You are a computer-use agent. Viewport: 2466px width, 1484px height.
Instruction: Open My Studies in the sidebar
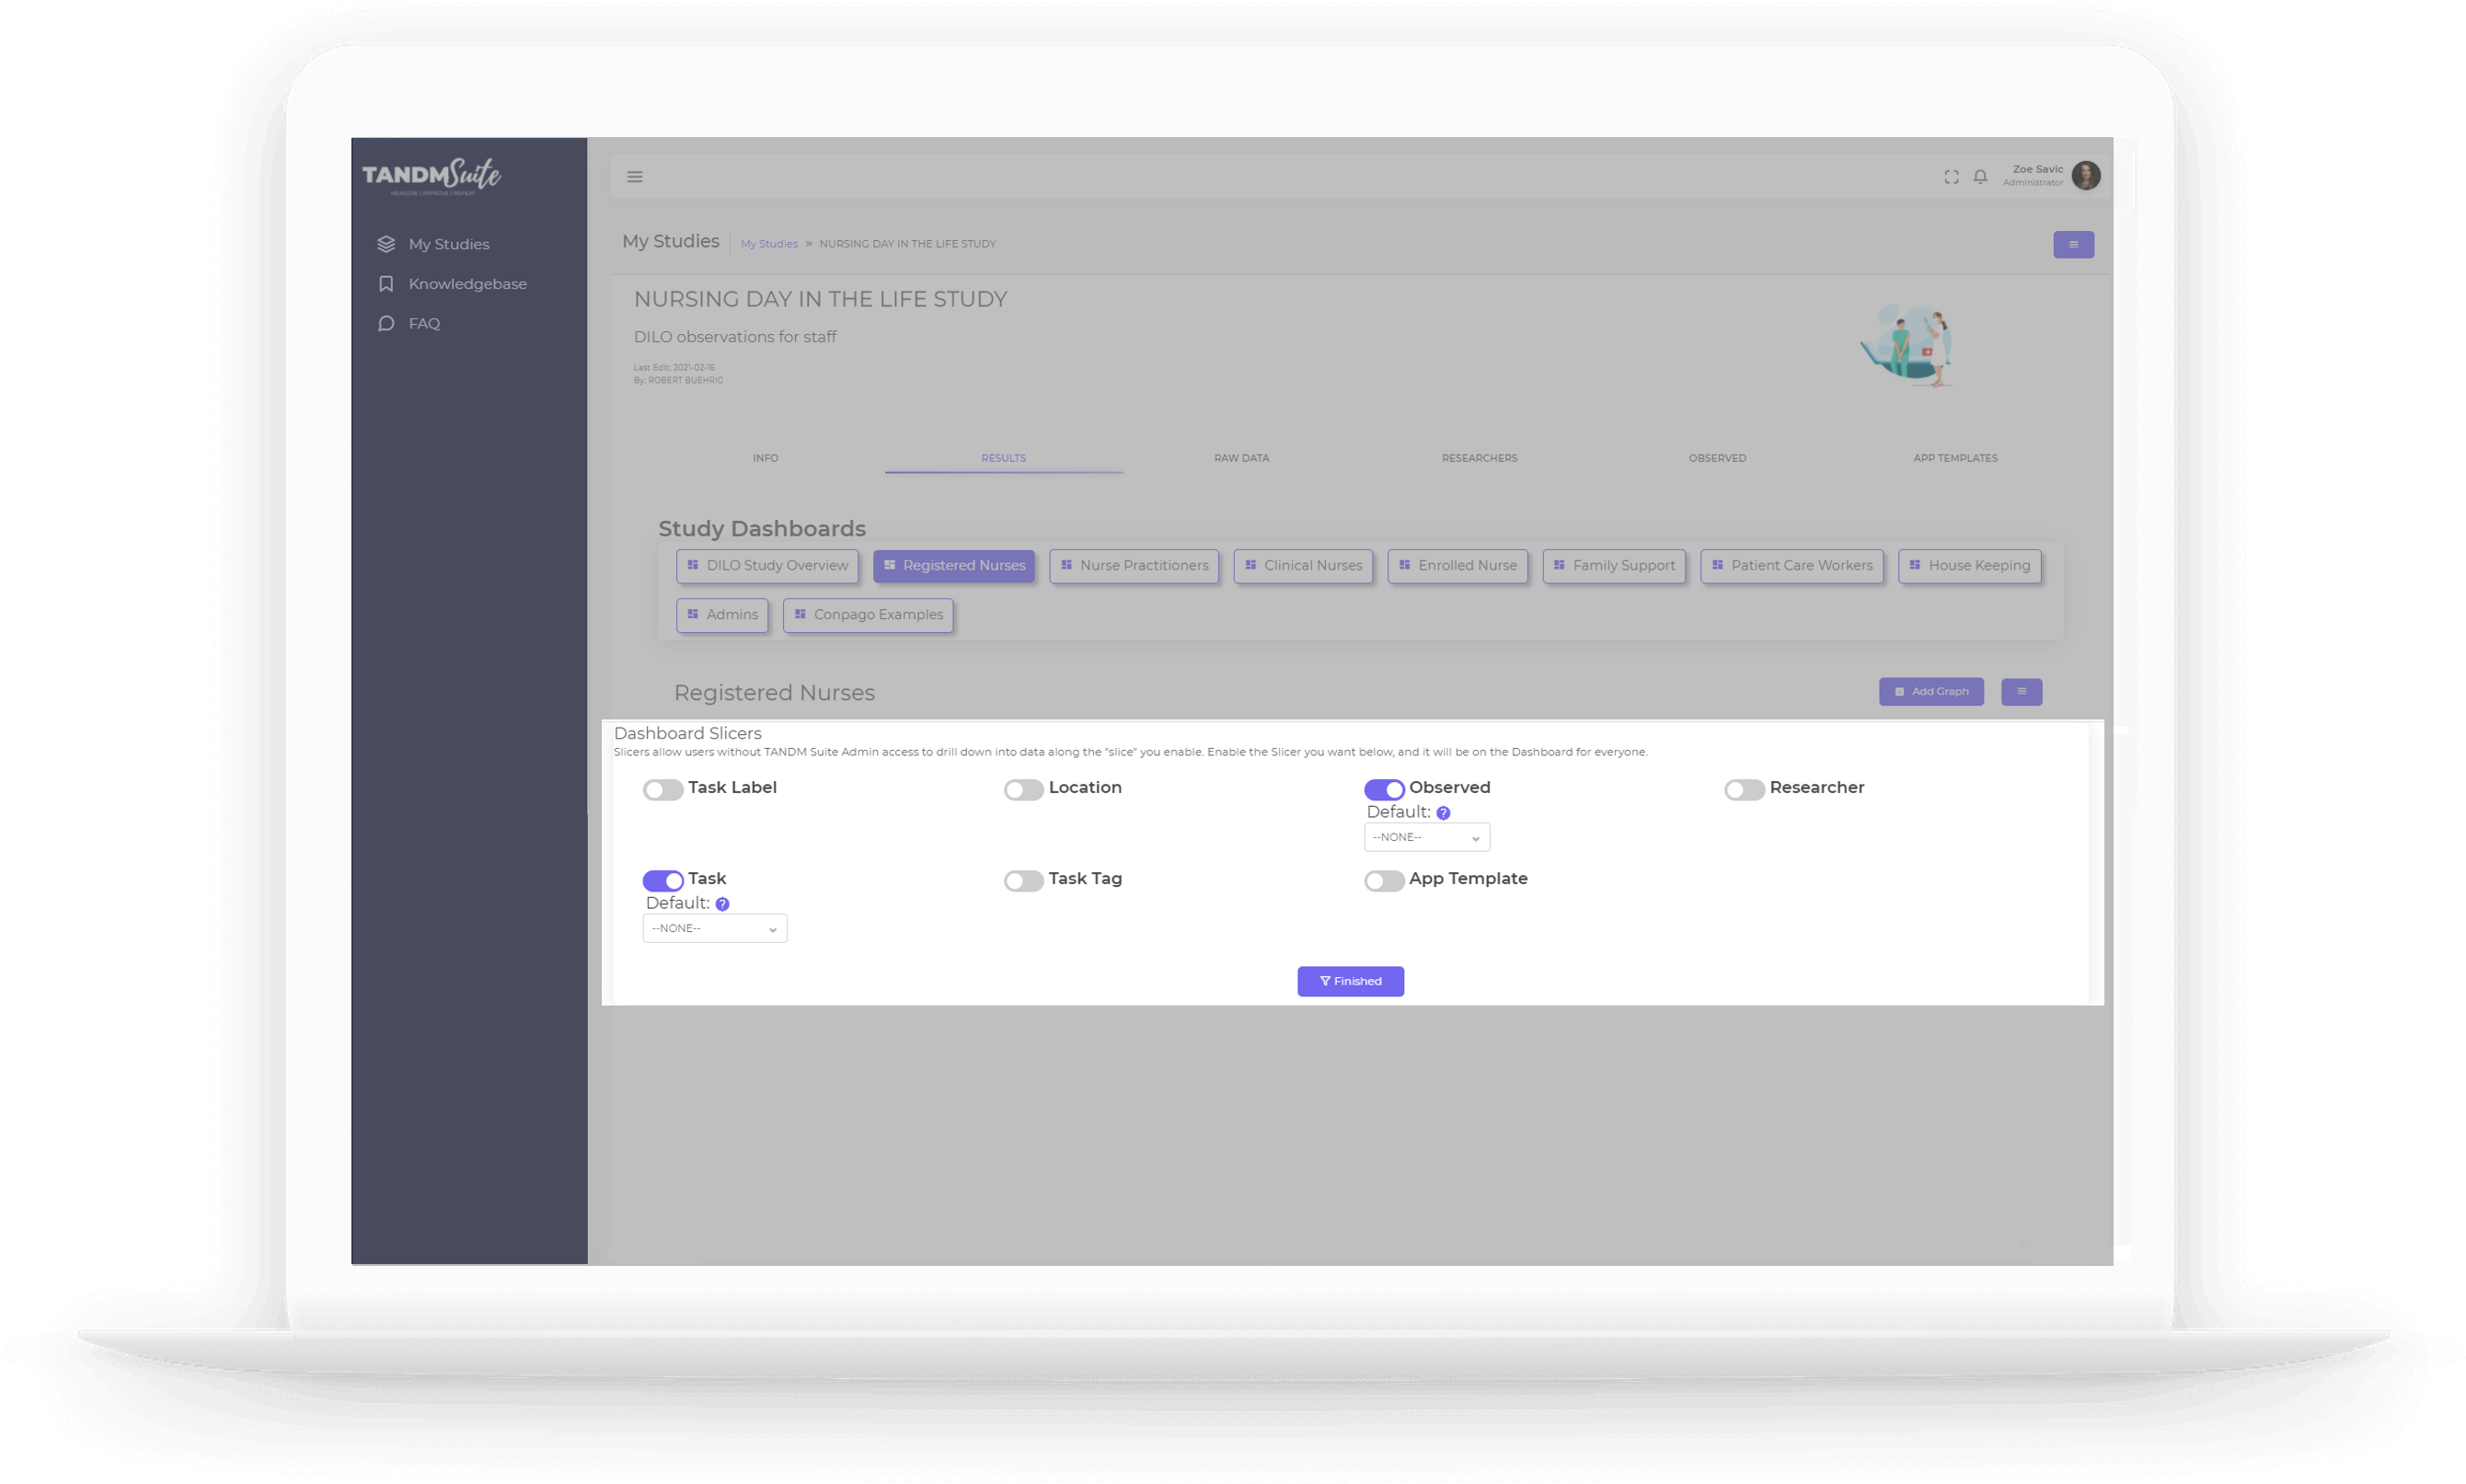[x=448, y=244]
